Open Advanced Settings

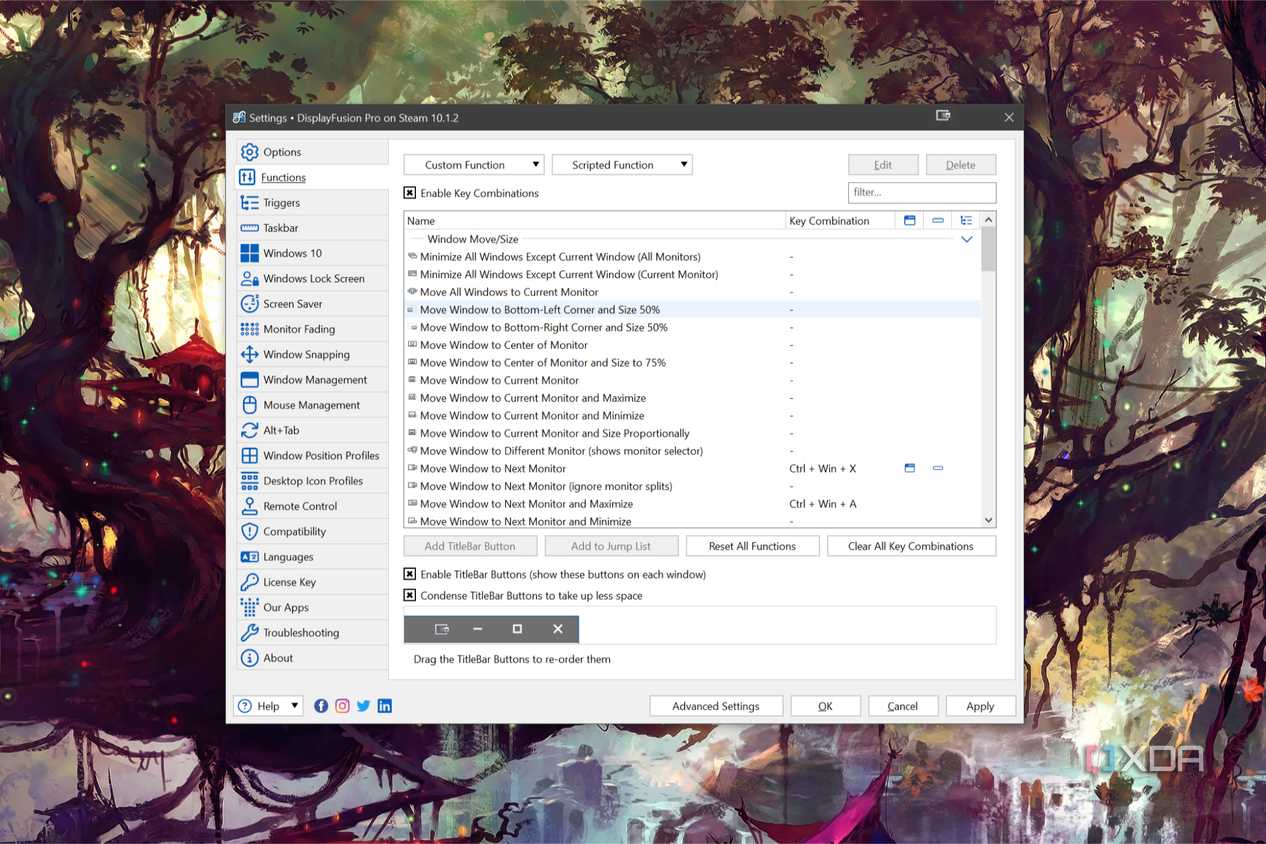[716, 706]
